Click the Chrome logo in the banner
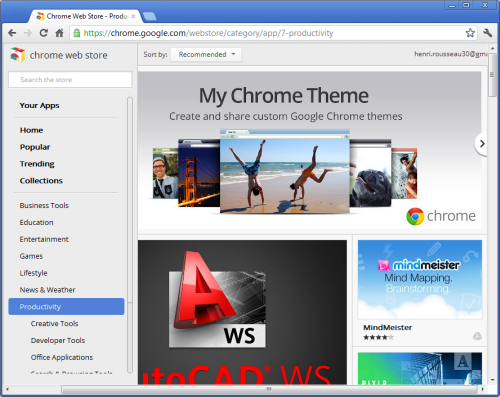Image resolution: width=500 pixels, height=397 pixels. coord(441,216)
